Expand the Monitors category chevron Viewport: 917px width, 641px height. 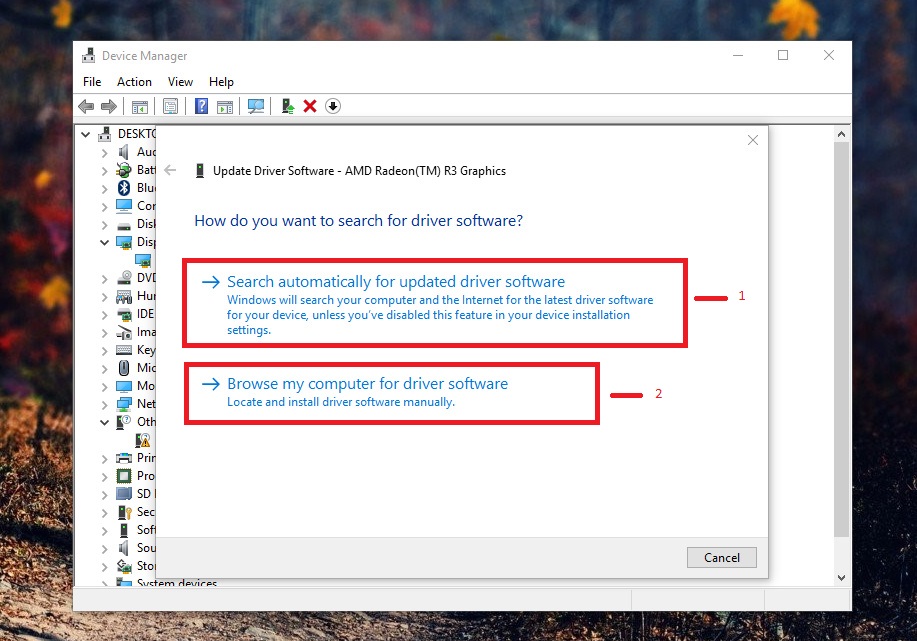click(105, 387)
